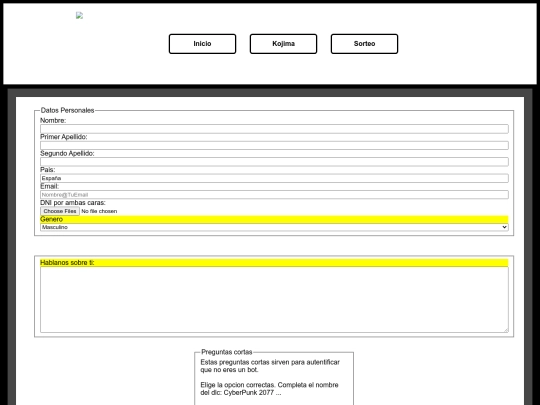
Task: Click the 'Genero' highlighted label
Action: (51, 219)
